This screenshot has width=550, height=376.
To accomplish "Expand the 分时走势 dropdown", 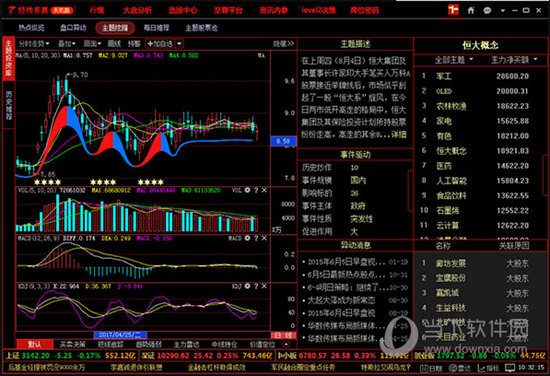I will click(x=34, y=44).
